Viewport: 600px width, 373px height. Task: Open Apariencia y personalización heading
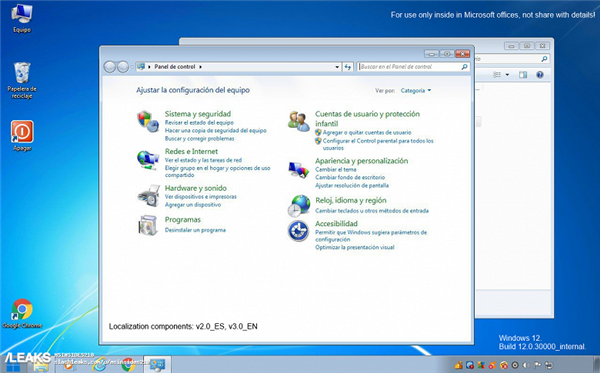[362, 161]
